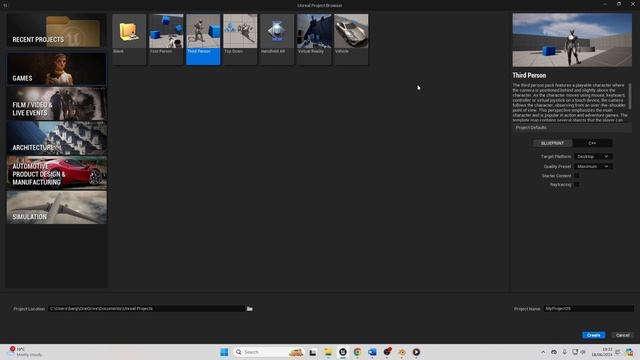Select the Third Person template

tap(203, 39)
